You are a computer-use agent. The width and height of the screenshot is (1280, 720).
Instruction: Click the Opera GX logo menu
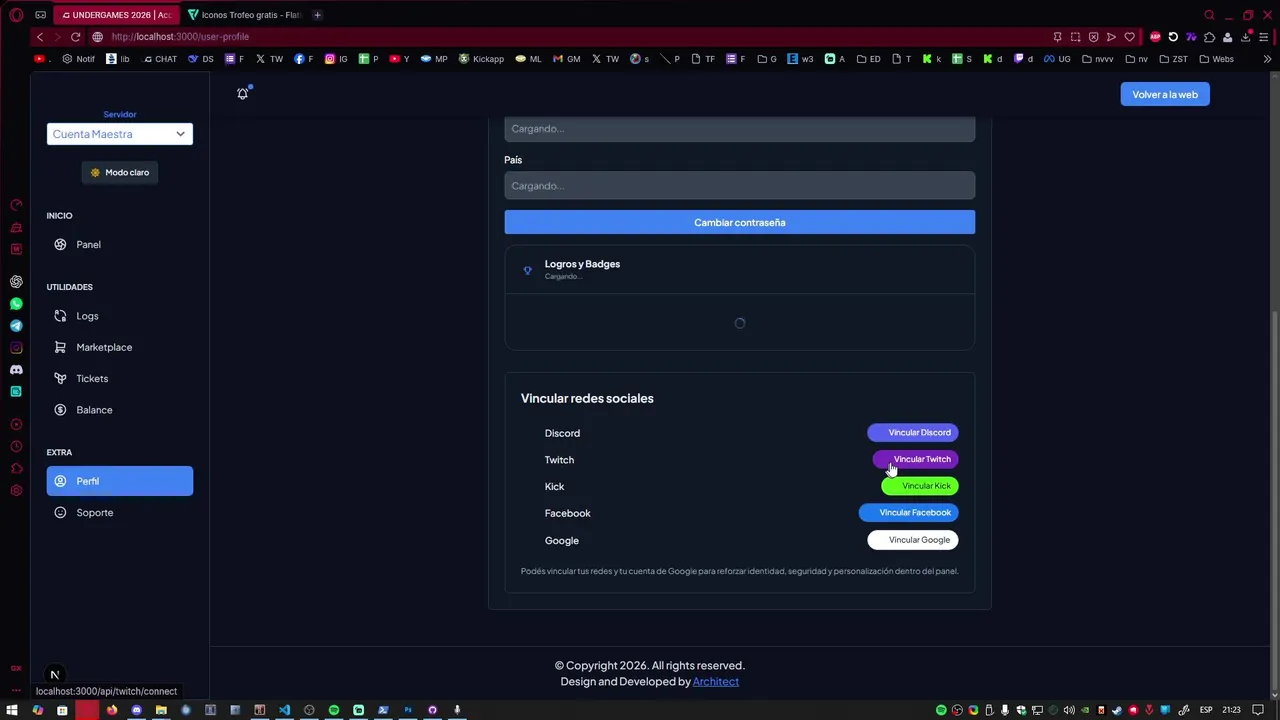(x=16, y=15)
